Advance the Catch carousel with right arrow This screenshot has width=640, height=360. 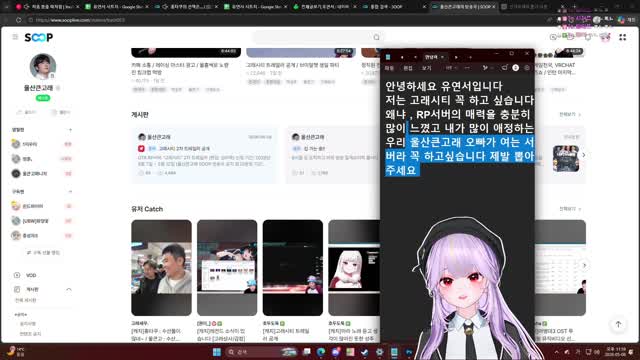pyautogui.click(x=584, y=265)
